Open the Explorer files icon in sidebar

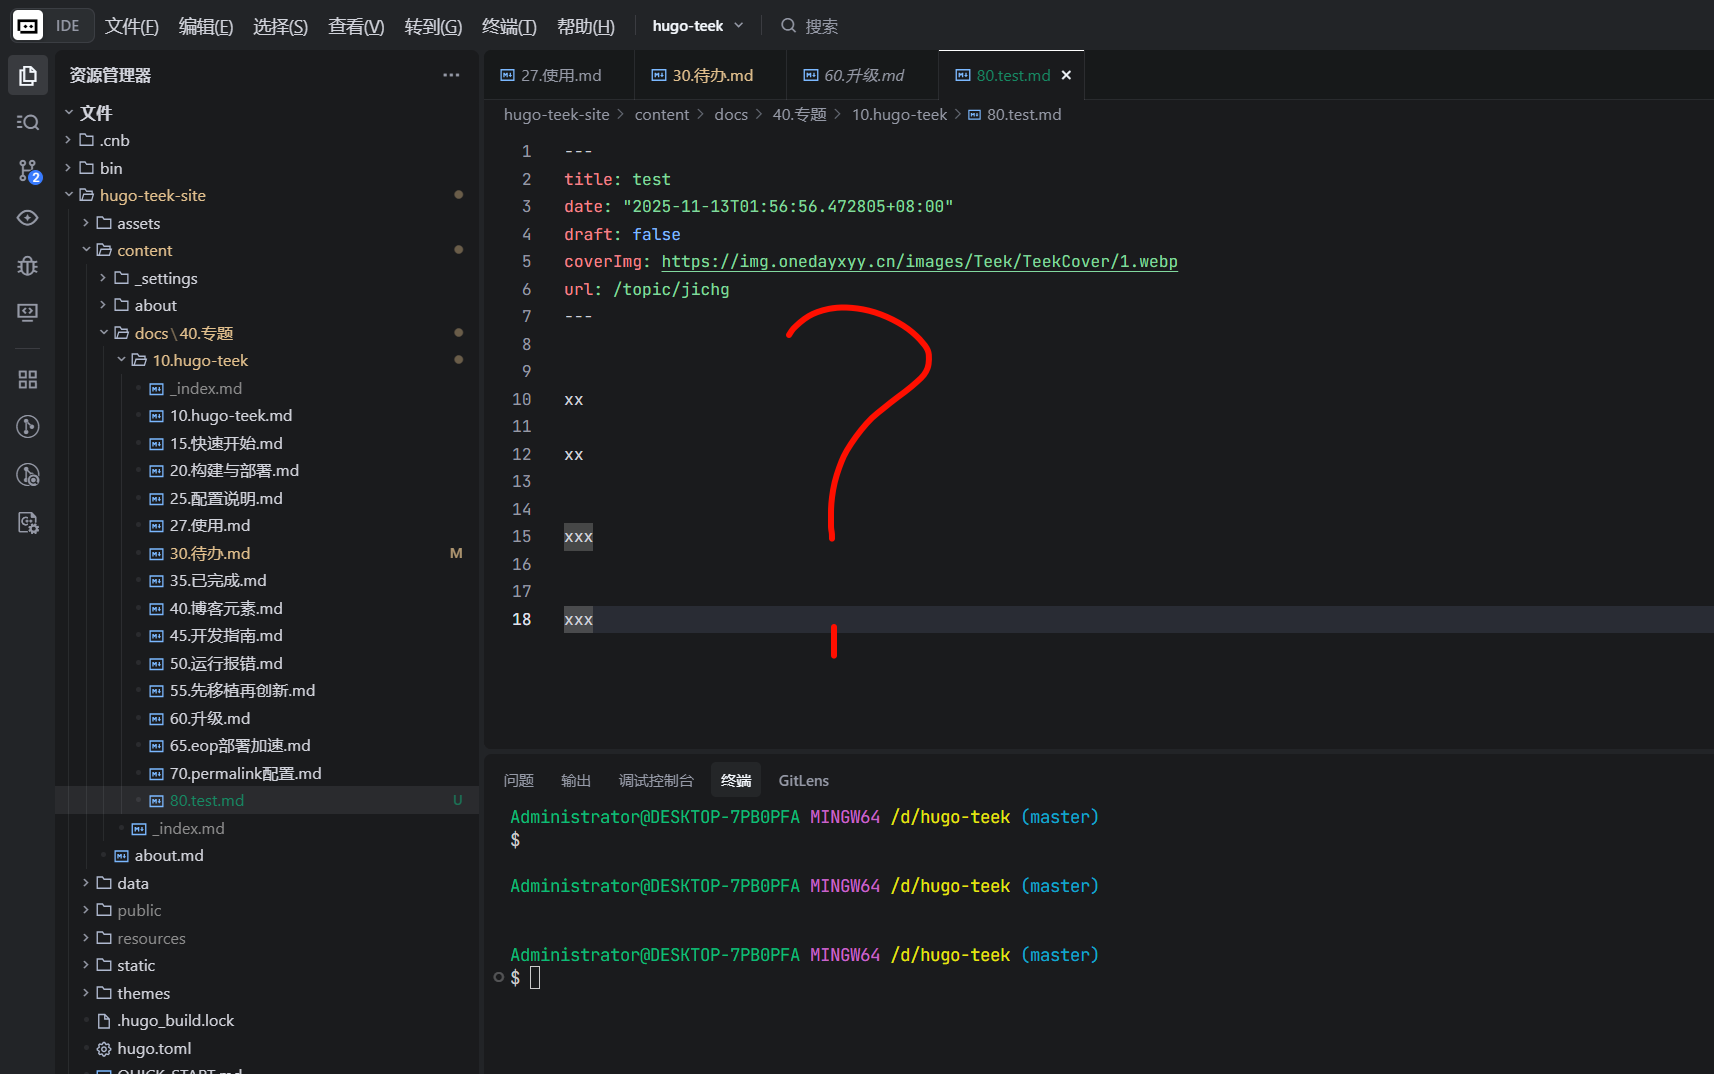(28, 76)
